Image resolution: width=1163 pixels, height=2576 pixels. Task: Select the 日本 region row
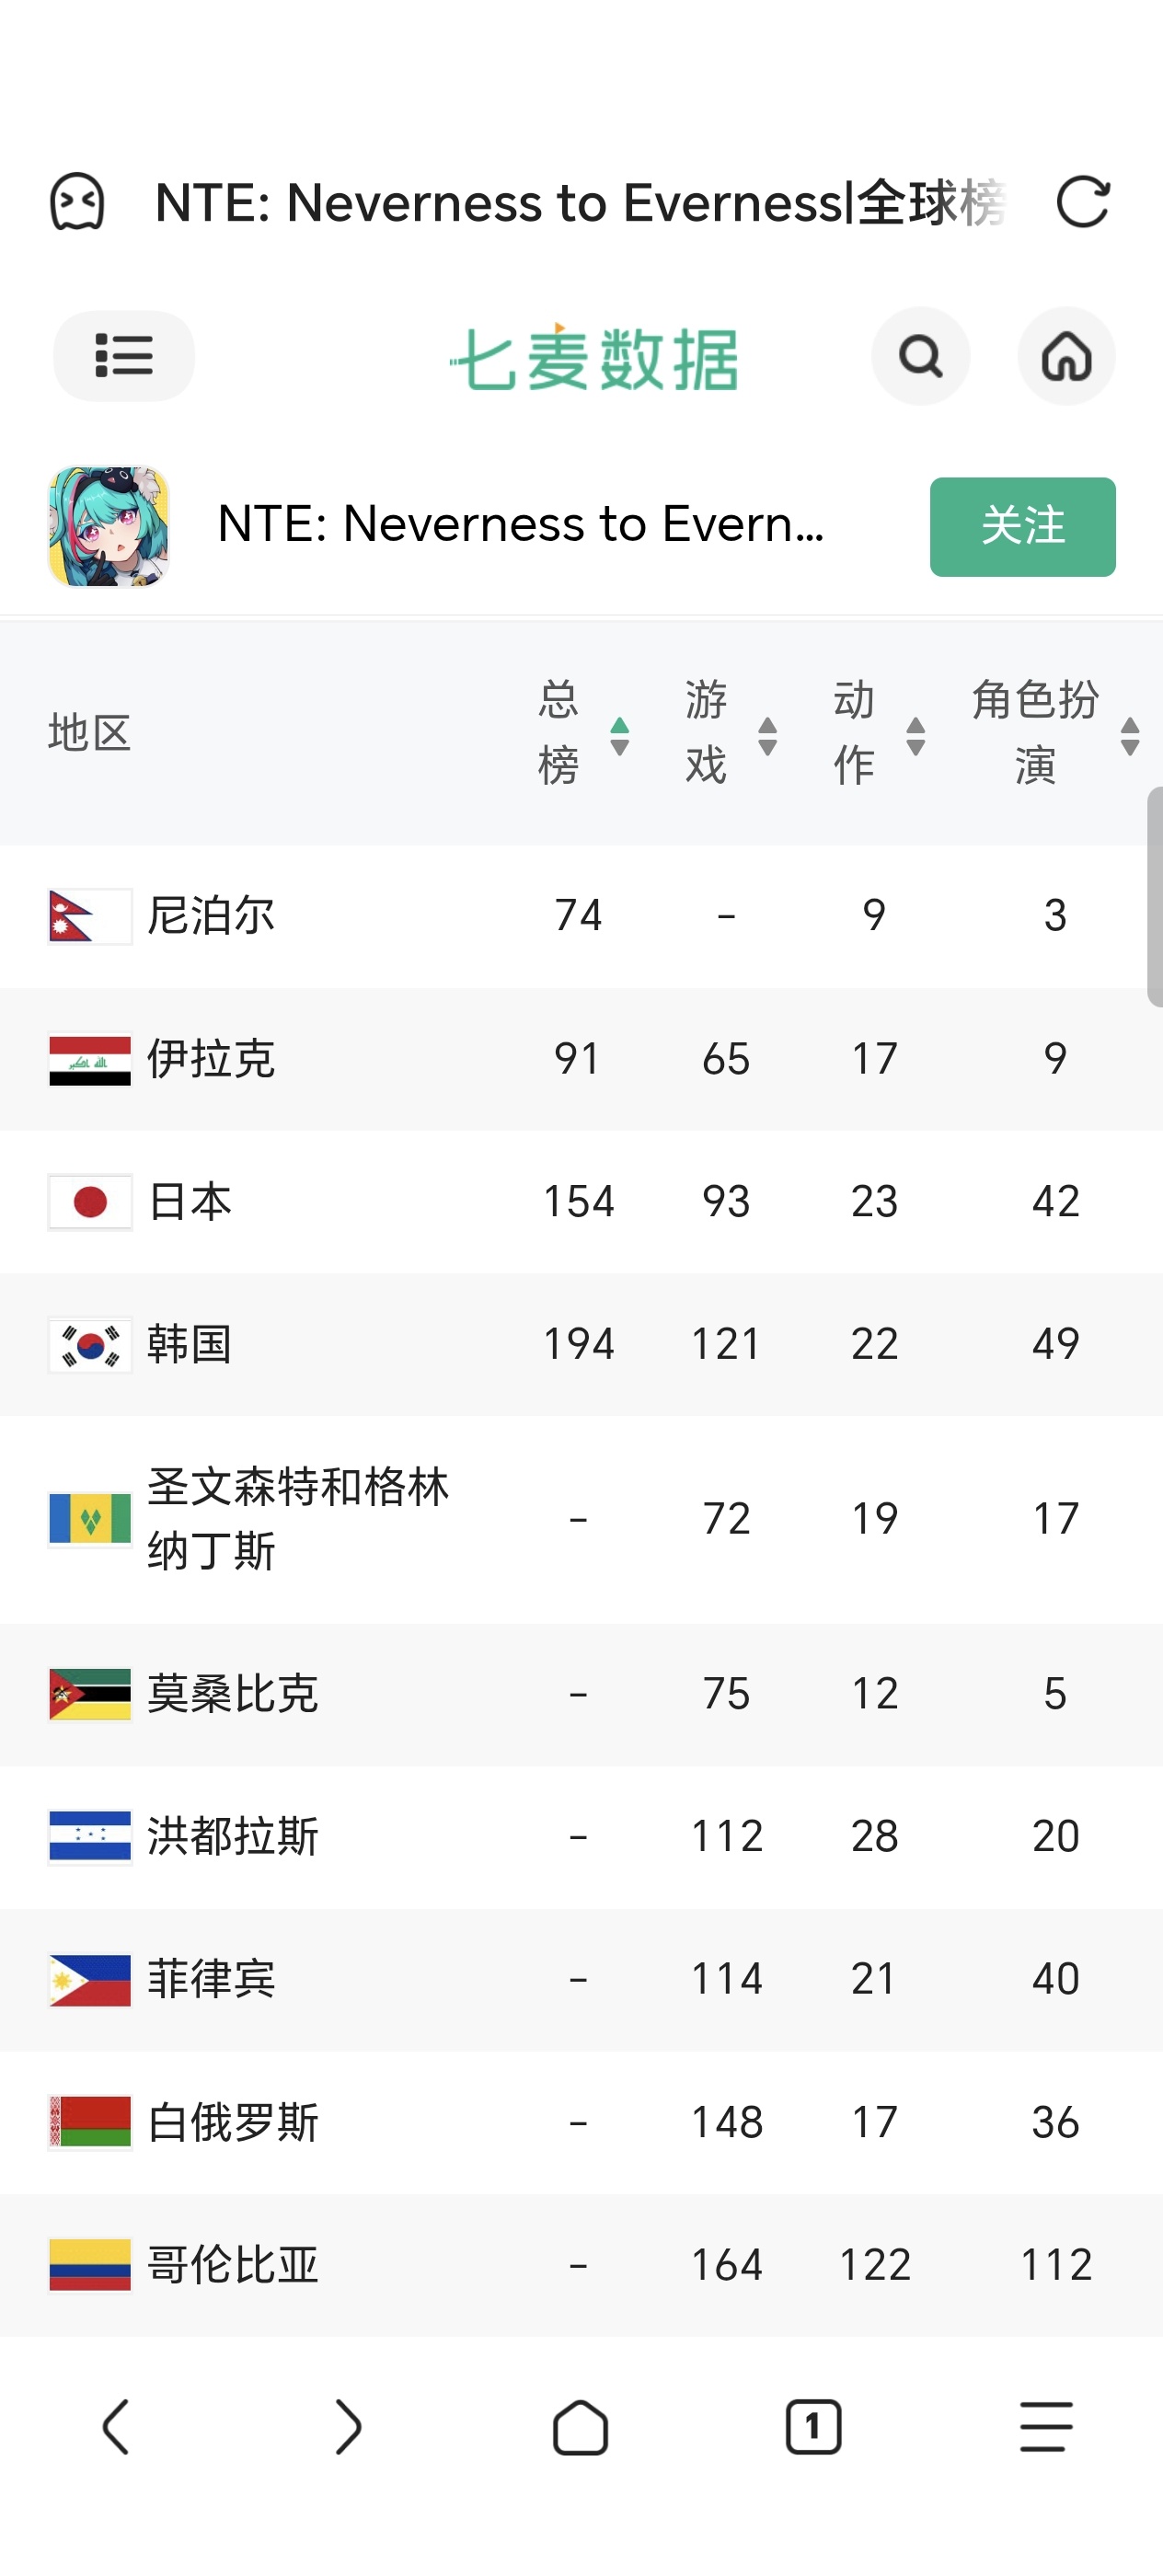(581, 1201)
